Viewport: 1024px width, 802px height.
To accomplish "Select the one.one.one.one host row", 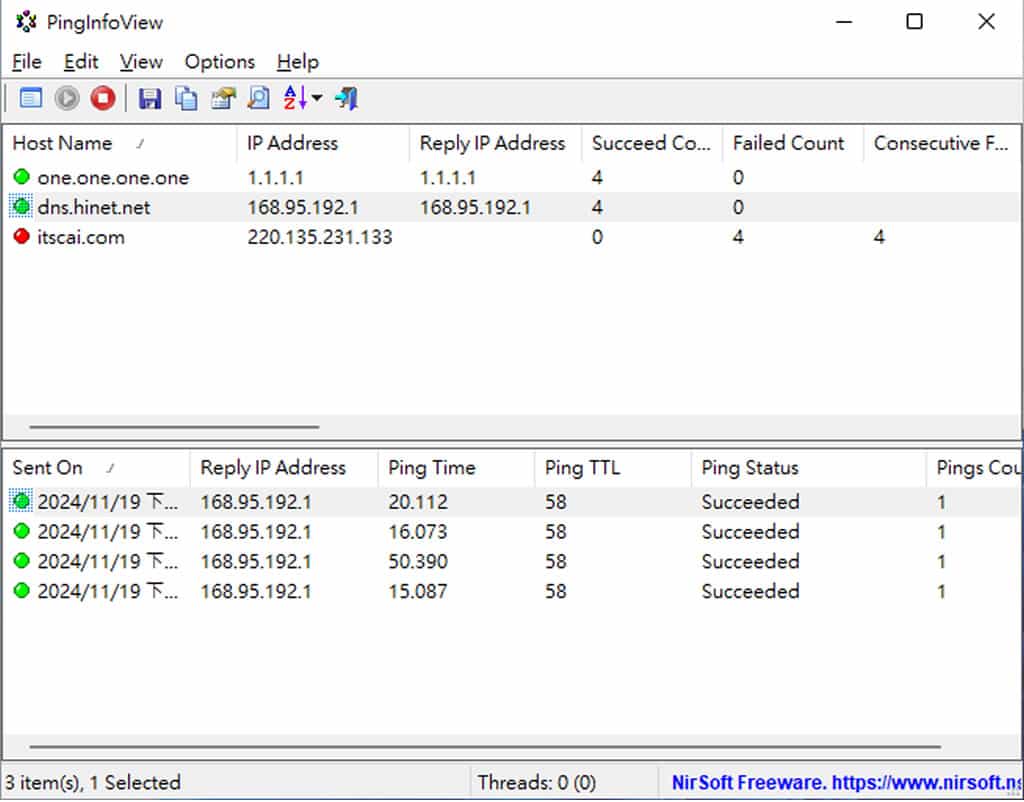I will (113, 178).
